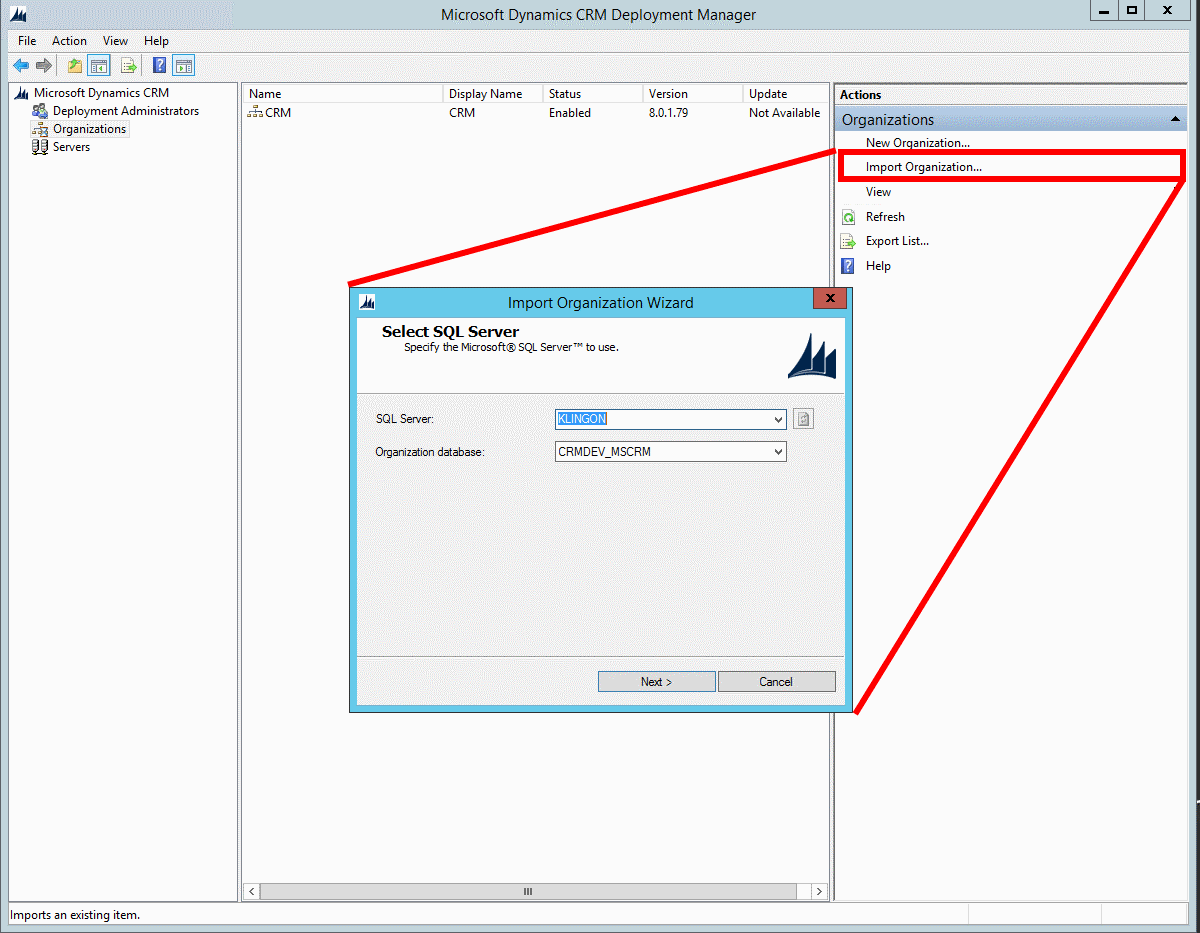This screenshot has height=933, width=1200.
Task: Select Deployment Administrators in the tree
Action: click(126, 111)
